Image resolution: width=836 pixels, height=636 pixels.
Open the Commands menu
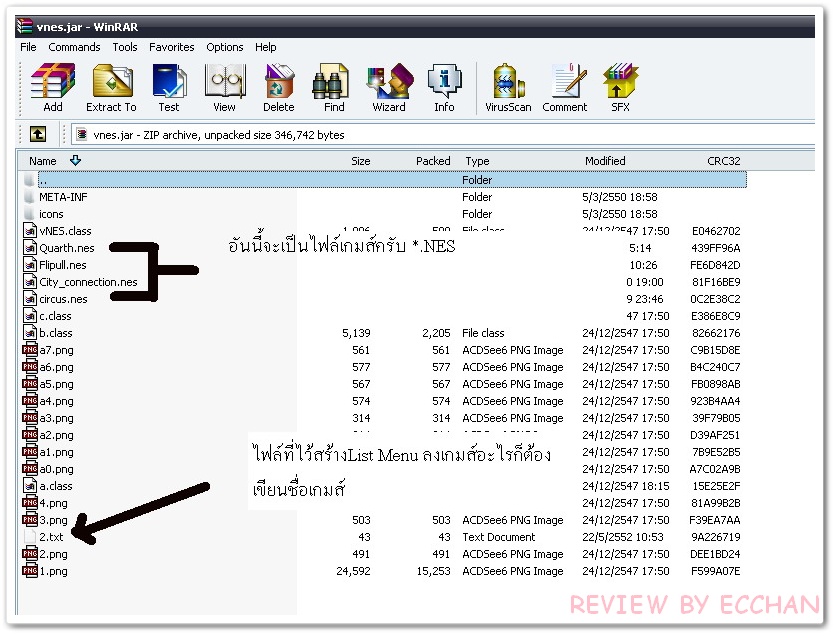click(74, 47)
